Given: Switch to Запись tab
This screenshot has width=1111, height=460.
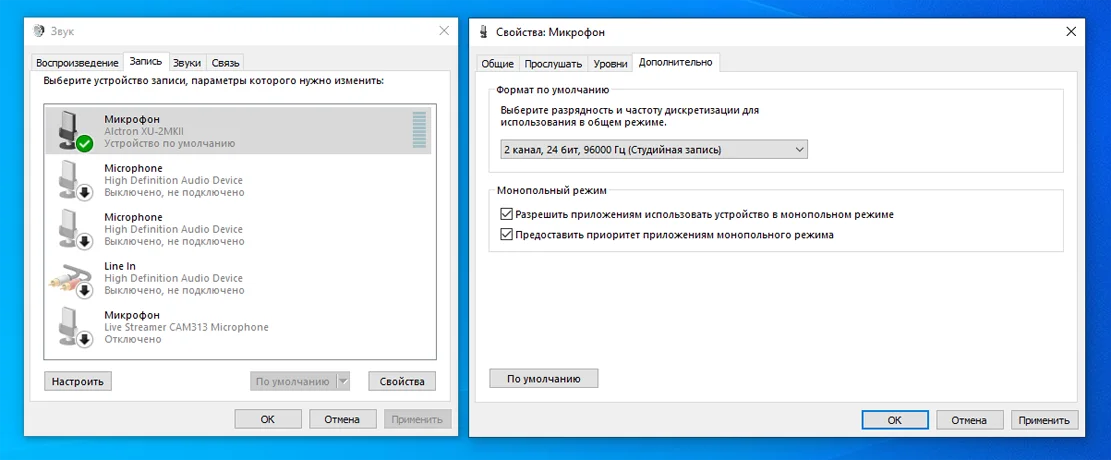Looking at the screenshot, I should tap(147, 61).
